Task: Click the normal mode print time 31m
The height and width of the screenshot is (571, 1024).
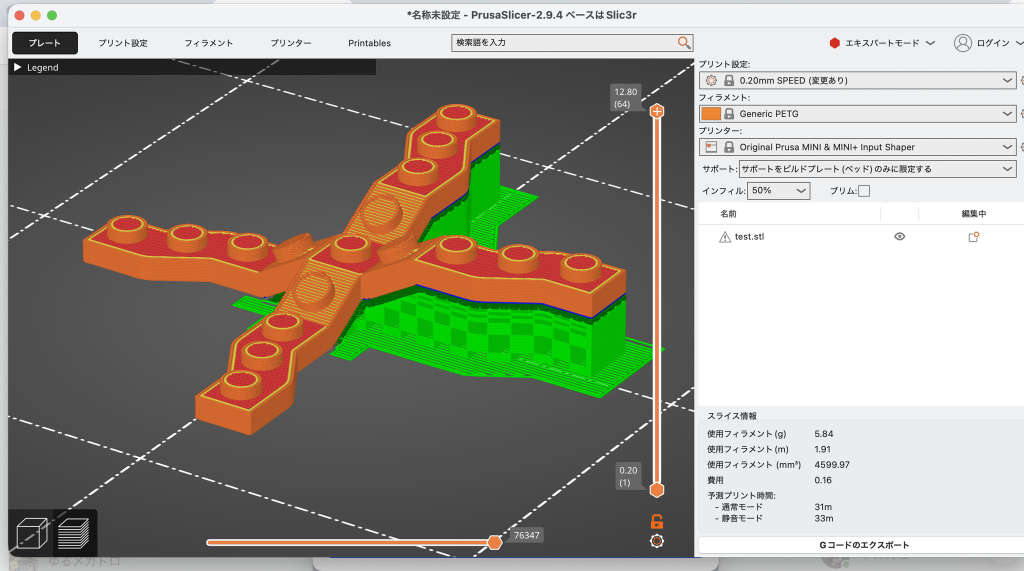Action: point(823,507)
